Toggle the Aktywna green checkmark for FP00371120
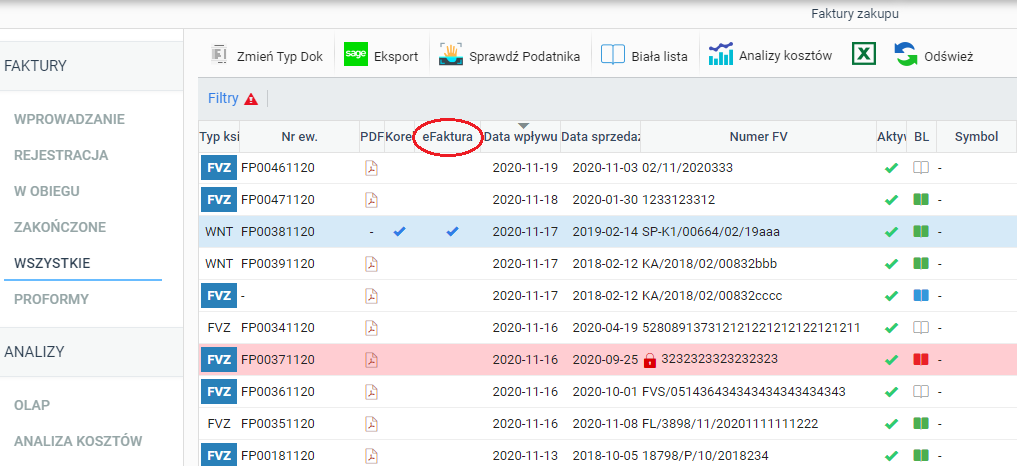The width and height of the screenshot is (1017, 467). [x=892, y=360]
